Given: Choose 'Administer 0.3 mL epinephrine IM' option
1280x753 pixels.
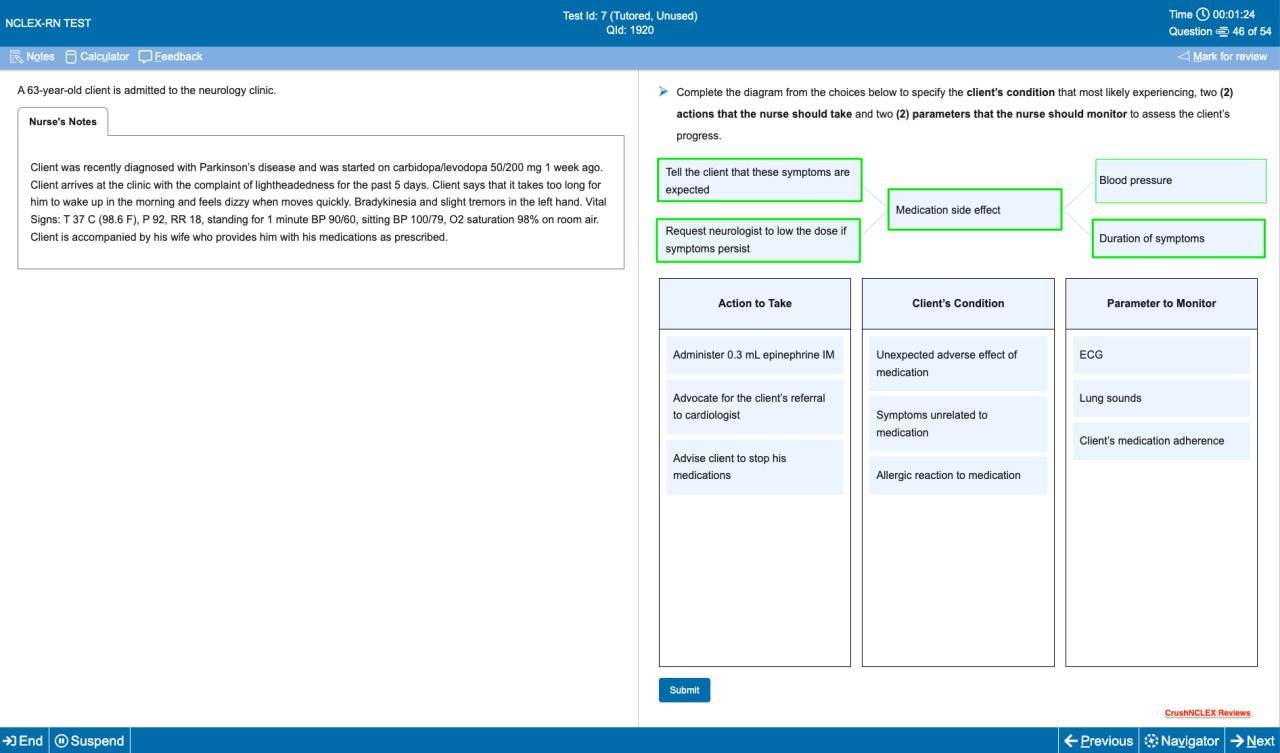Looking at the screenshot, I should (x=754, y=355).
